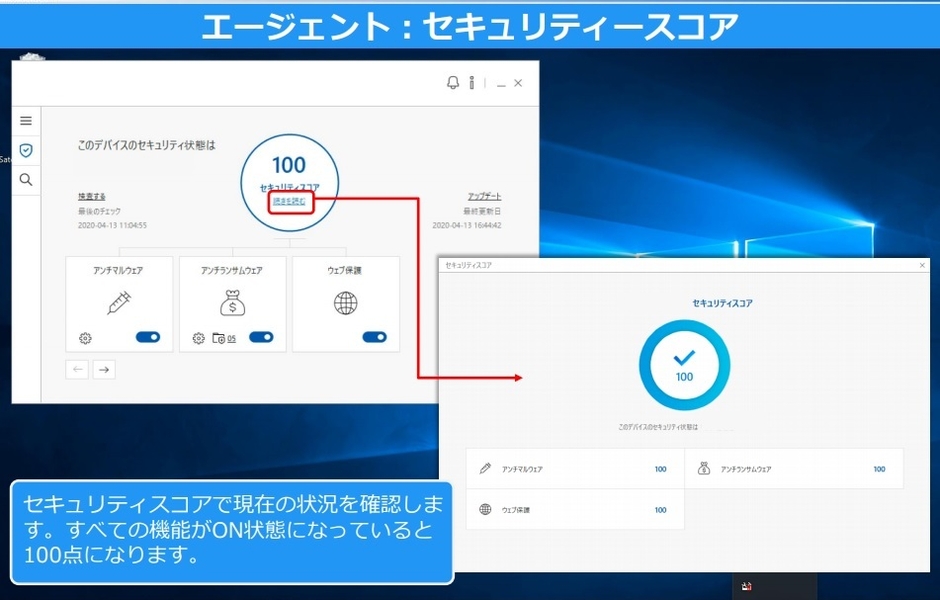This screenshot has width=940, height=600.
Task: Disable the アンチマルウェア toggle switch
Action: click(x=149, y=336)
